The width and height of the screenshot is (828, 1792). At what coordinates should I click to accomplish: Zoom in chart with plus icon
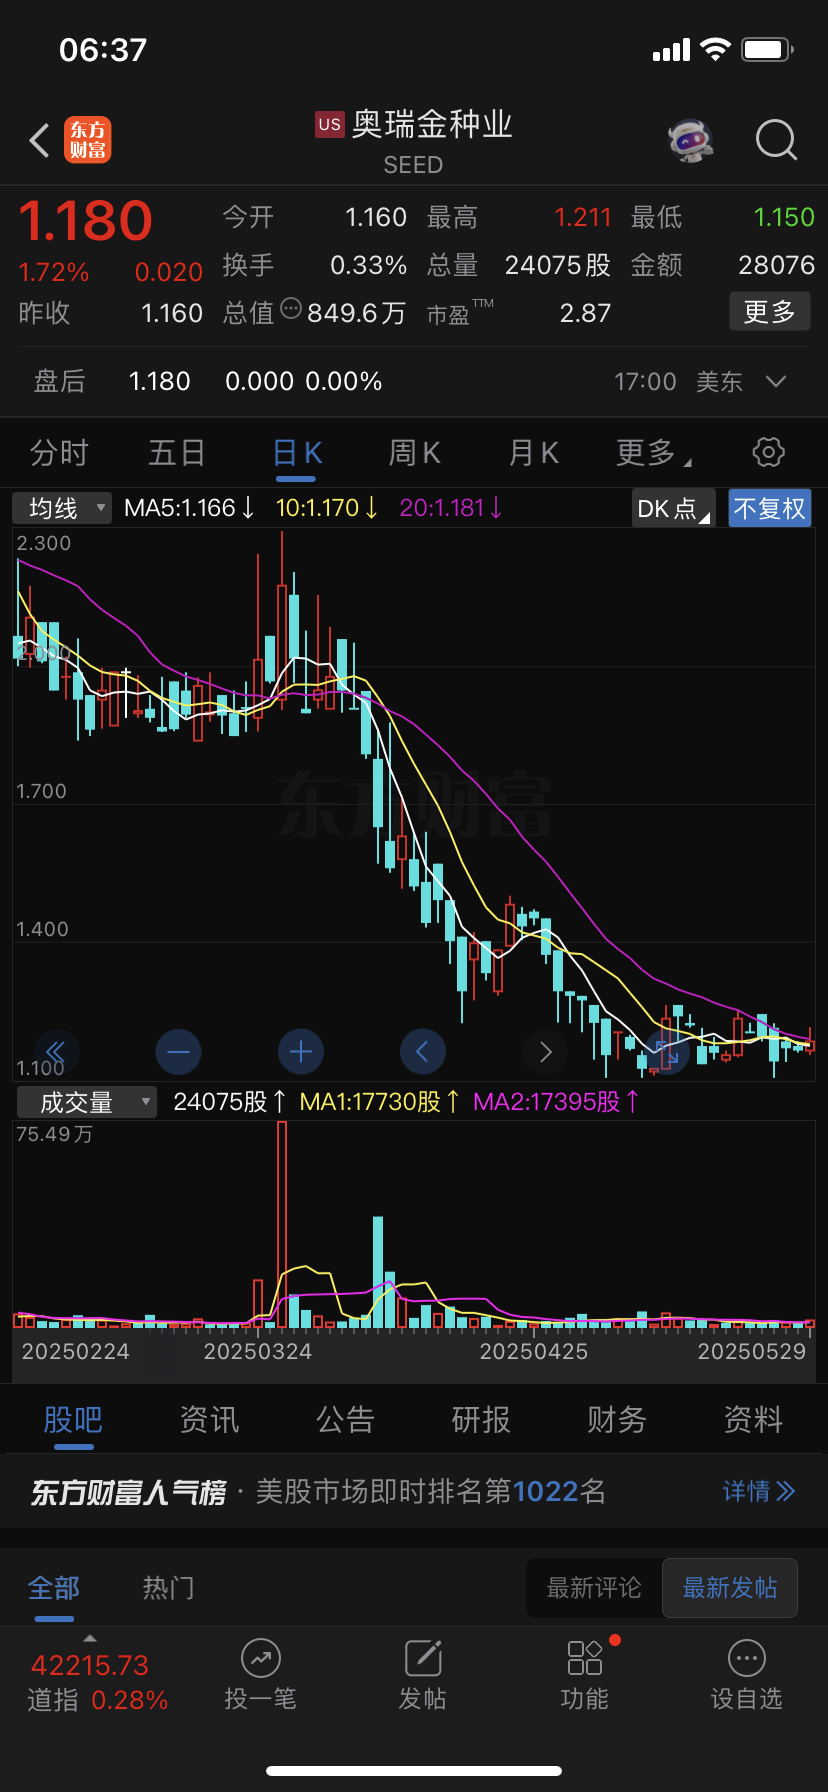(x=301, y=1051)
